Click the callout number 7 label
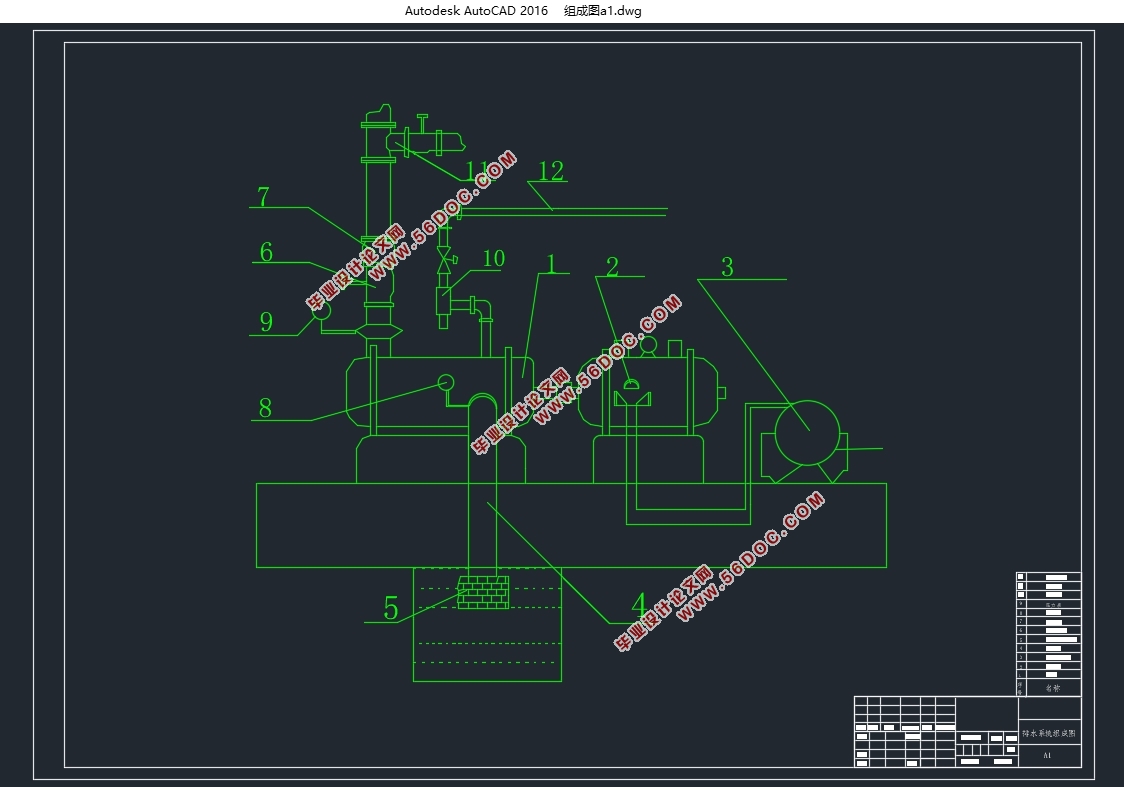This screenshot has width=1124, height=787. pos(264,196)
